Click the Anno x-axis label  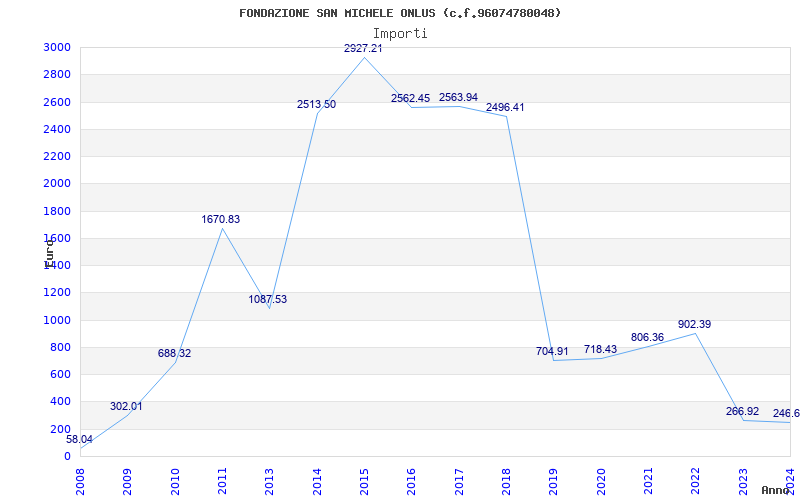click(x=776, y=490)
